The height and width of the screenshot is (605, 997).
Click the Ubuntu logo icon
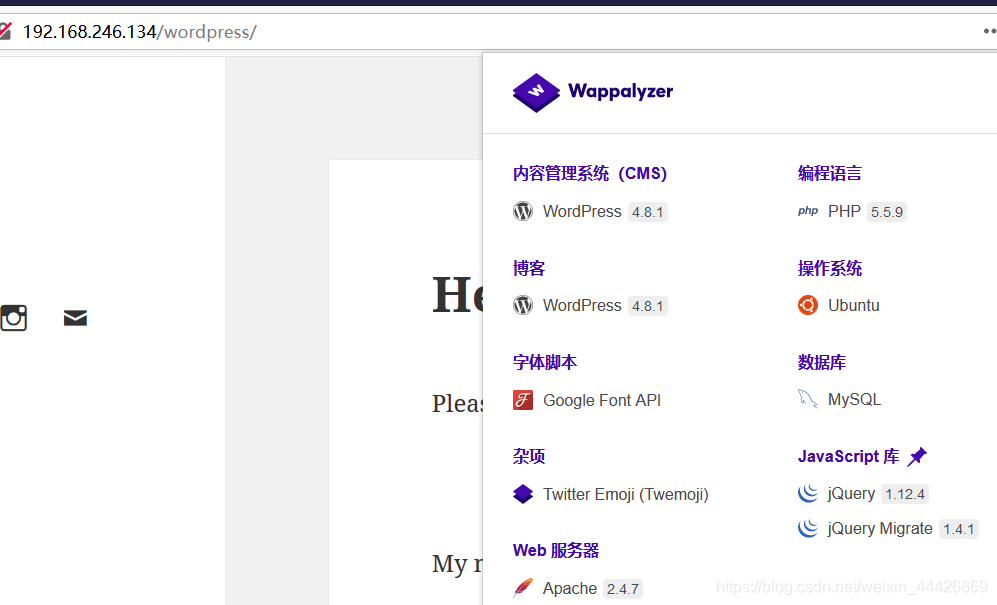808,305
